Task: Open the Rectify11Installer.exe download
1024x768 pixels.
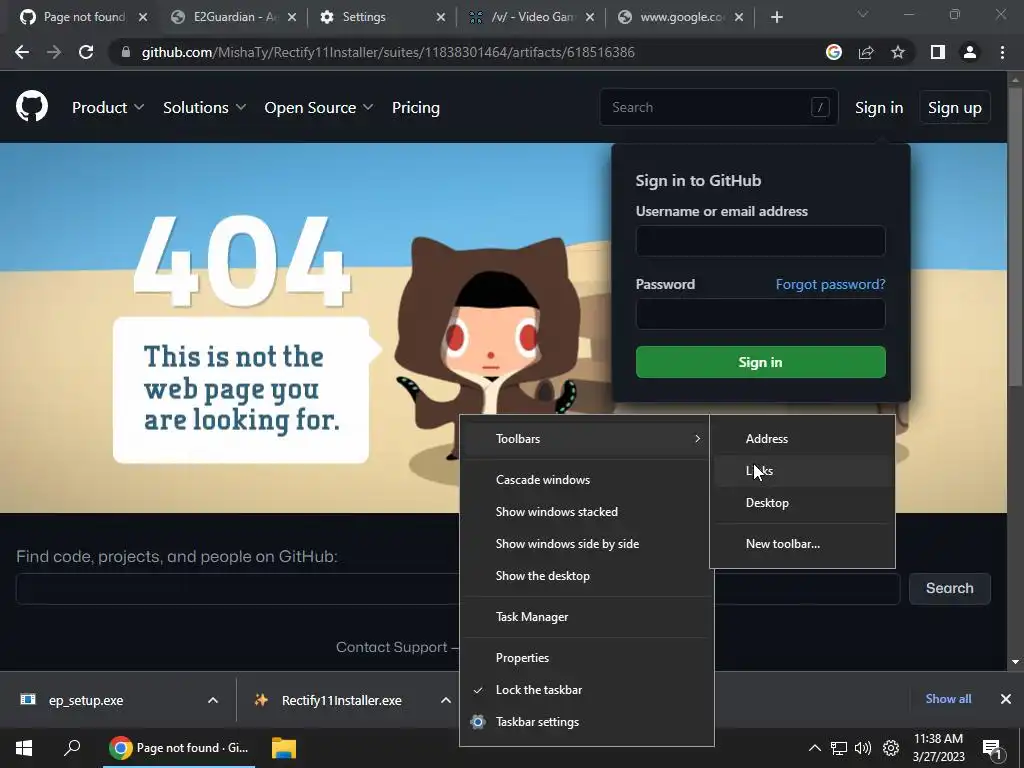Action: tap(342, 700)
